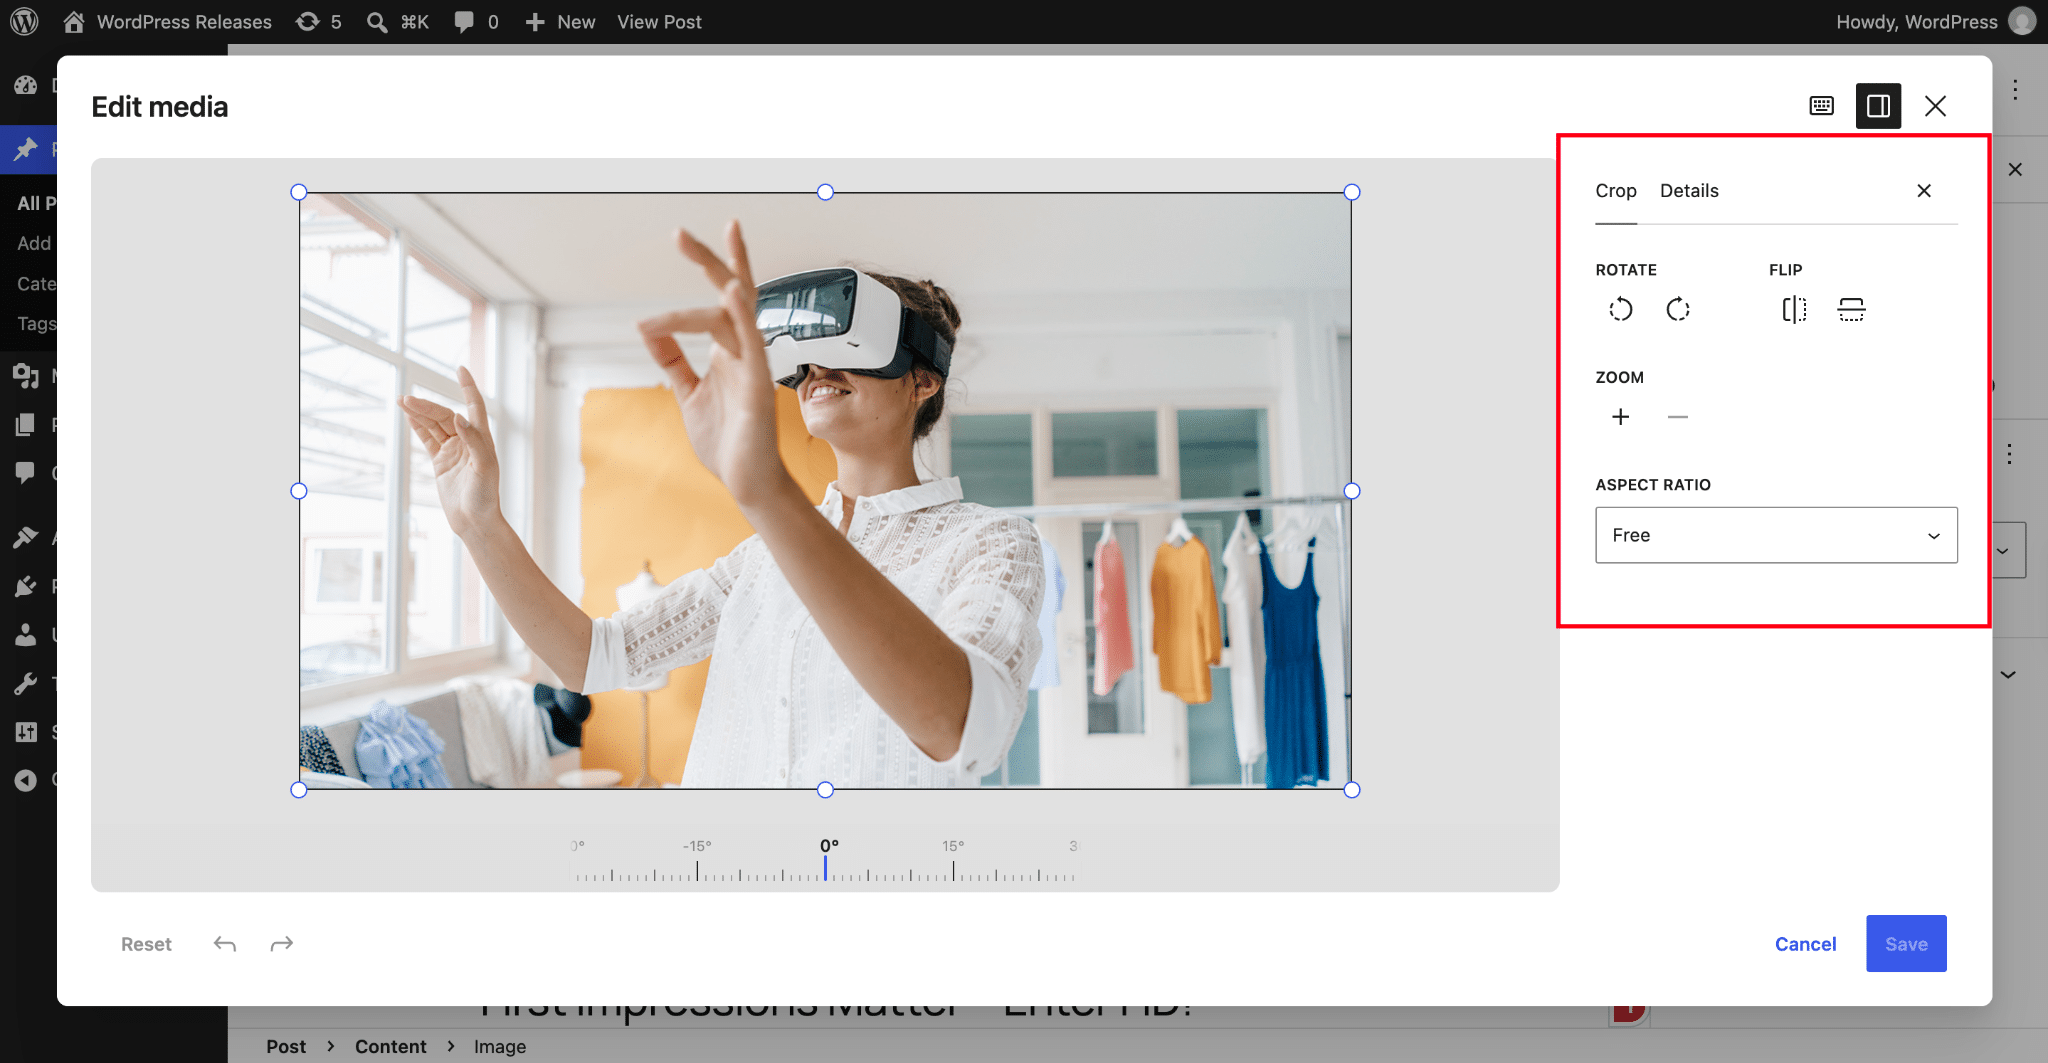Click Content in the breadcrumb bar
The height and width of the screenshot is (1063, 2048).
pyautogui.click(x=390, y=1046)
